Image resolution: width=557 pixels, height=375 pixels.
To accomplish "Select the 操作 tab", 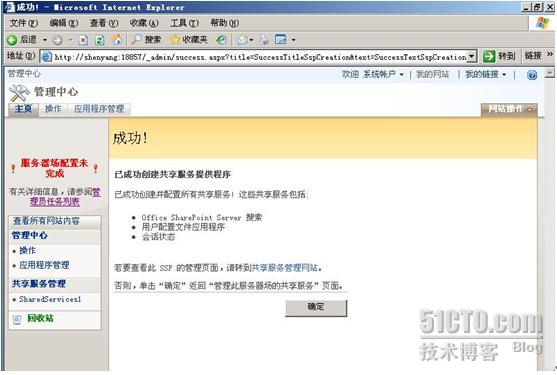I will [53, 109].
